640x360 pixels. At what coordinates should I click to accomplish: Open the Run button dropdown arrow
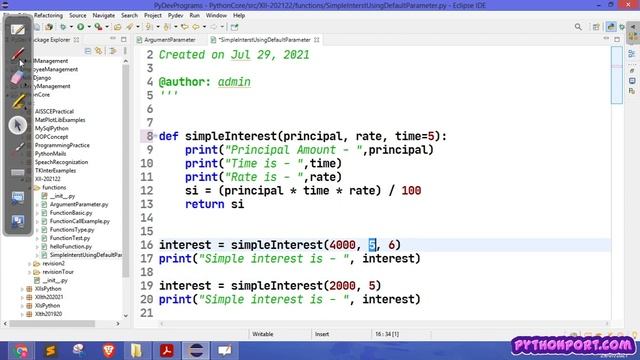(89, 27)
